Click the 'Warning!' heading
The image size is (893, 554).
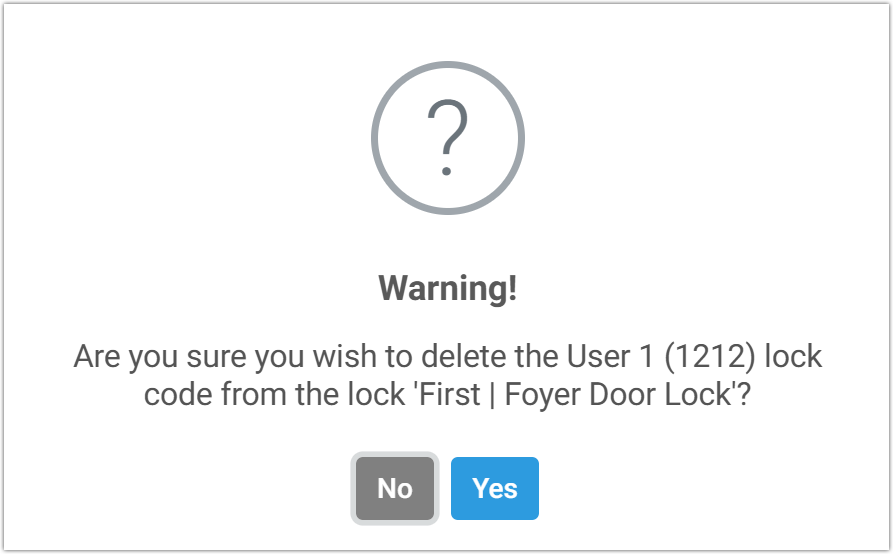pyautogui.click(x=447, y=289)
